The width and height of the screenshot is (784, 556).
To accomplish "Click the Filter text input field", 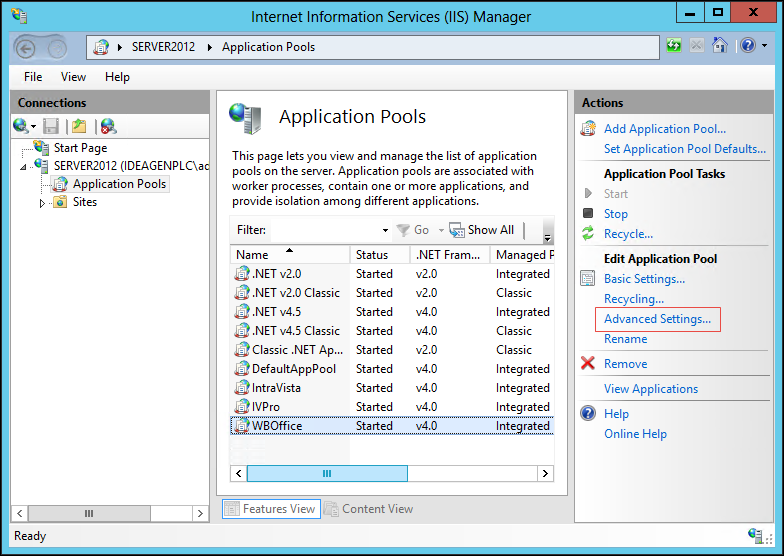I will click(x=326, y=230).
